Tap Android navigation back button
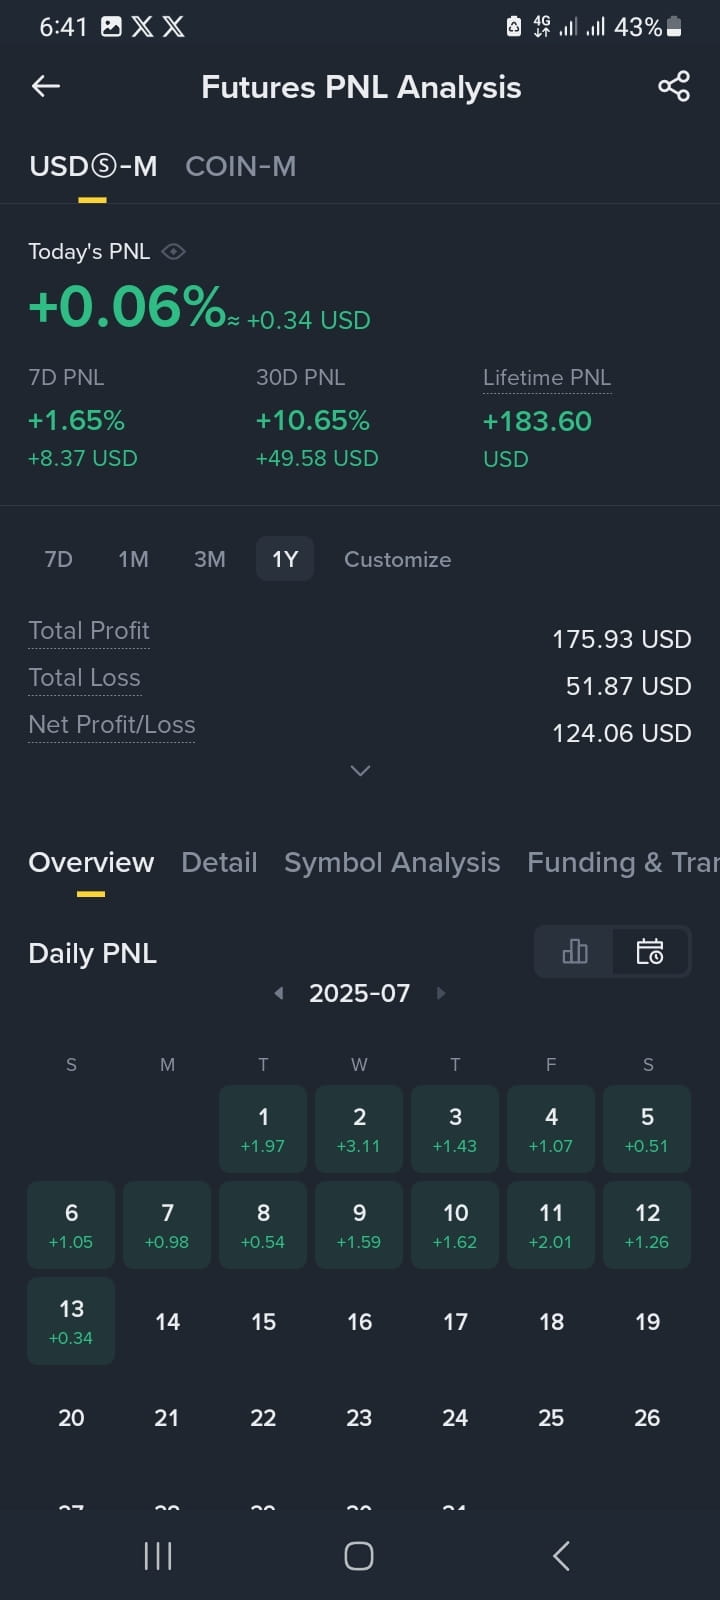Image resolution: width=720 pixels, height=1600 pixels. tap(561, 1556)
